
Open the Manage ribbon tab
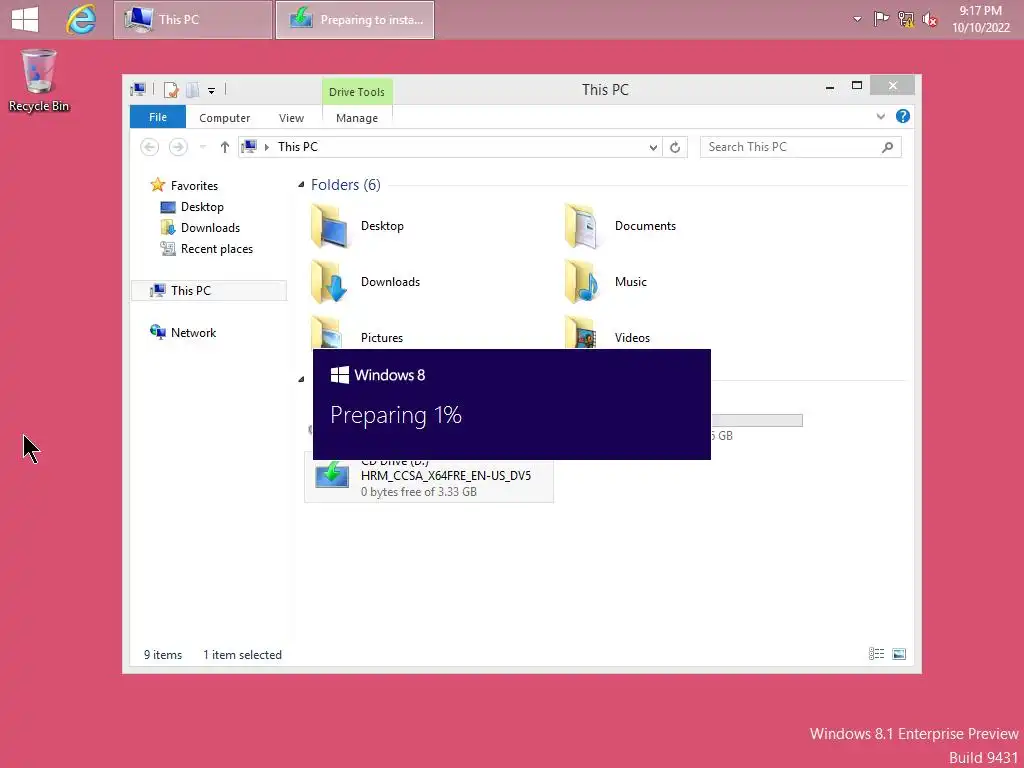[357, 118]
